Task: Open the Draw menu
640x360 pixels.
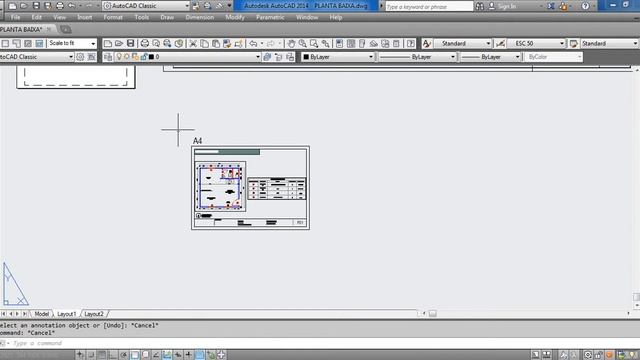Action: [167, 18]
